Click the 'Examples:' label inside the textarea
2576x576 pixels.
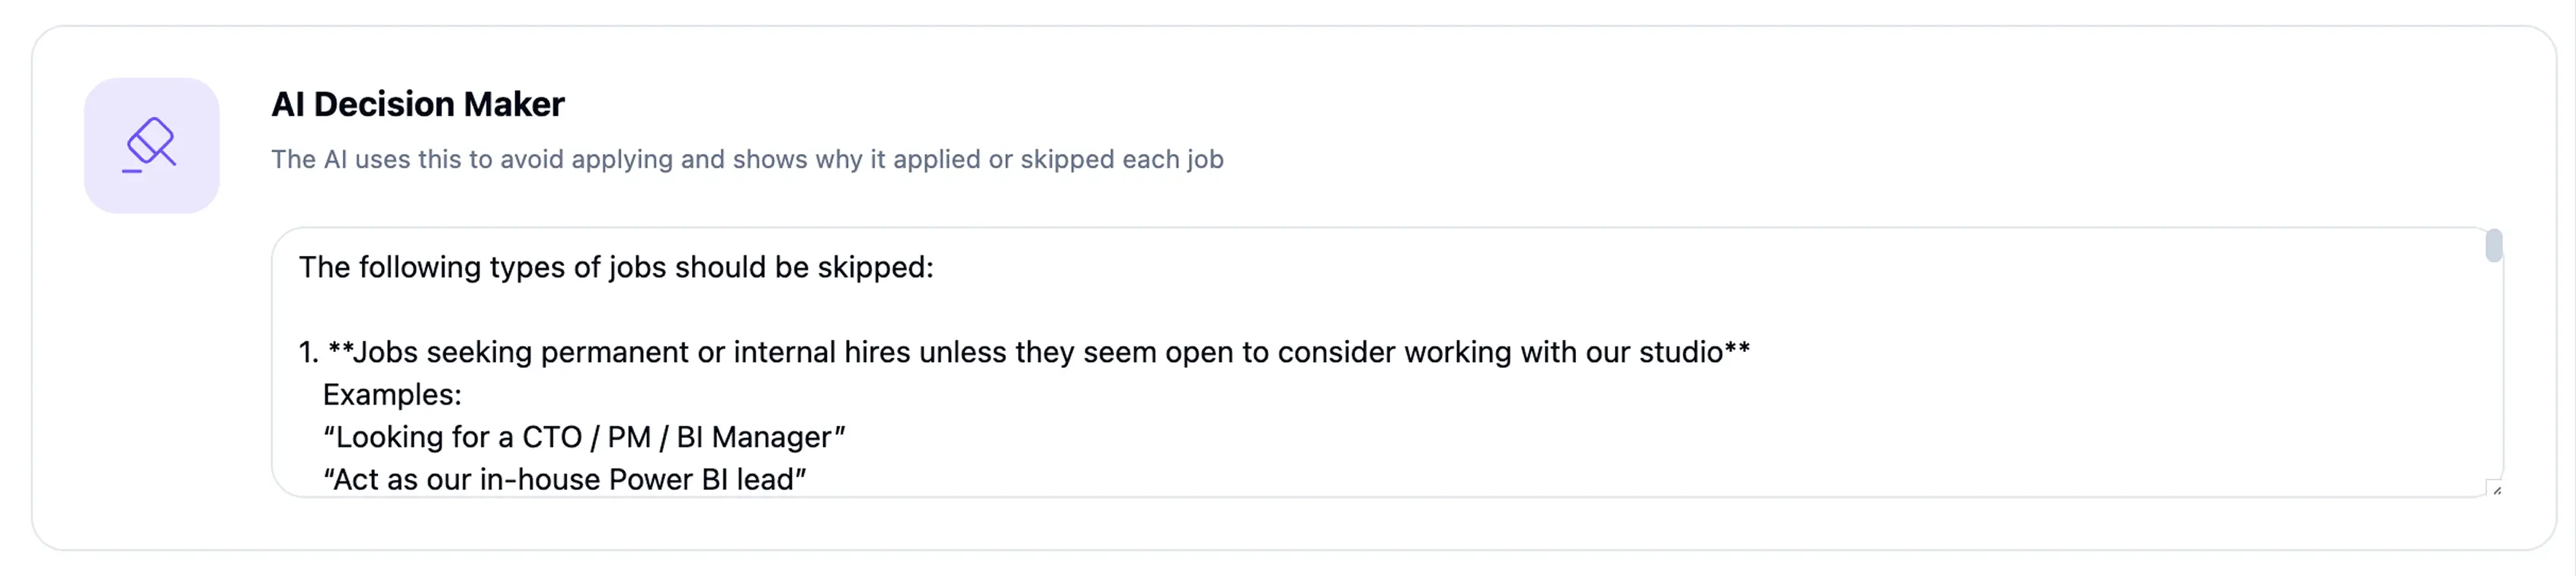click(x=392, y=395)
